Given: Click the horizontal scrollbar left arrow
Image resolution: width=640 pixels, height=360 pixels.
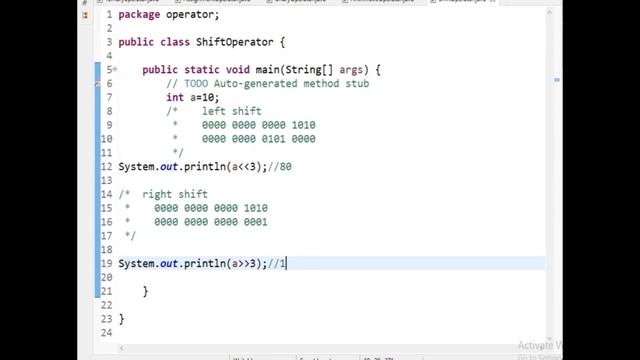Looking at the screenshot, I should point(122,348).
